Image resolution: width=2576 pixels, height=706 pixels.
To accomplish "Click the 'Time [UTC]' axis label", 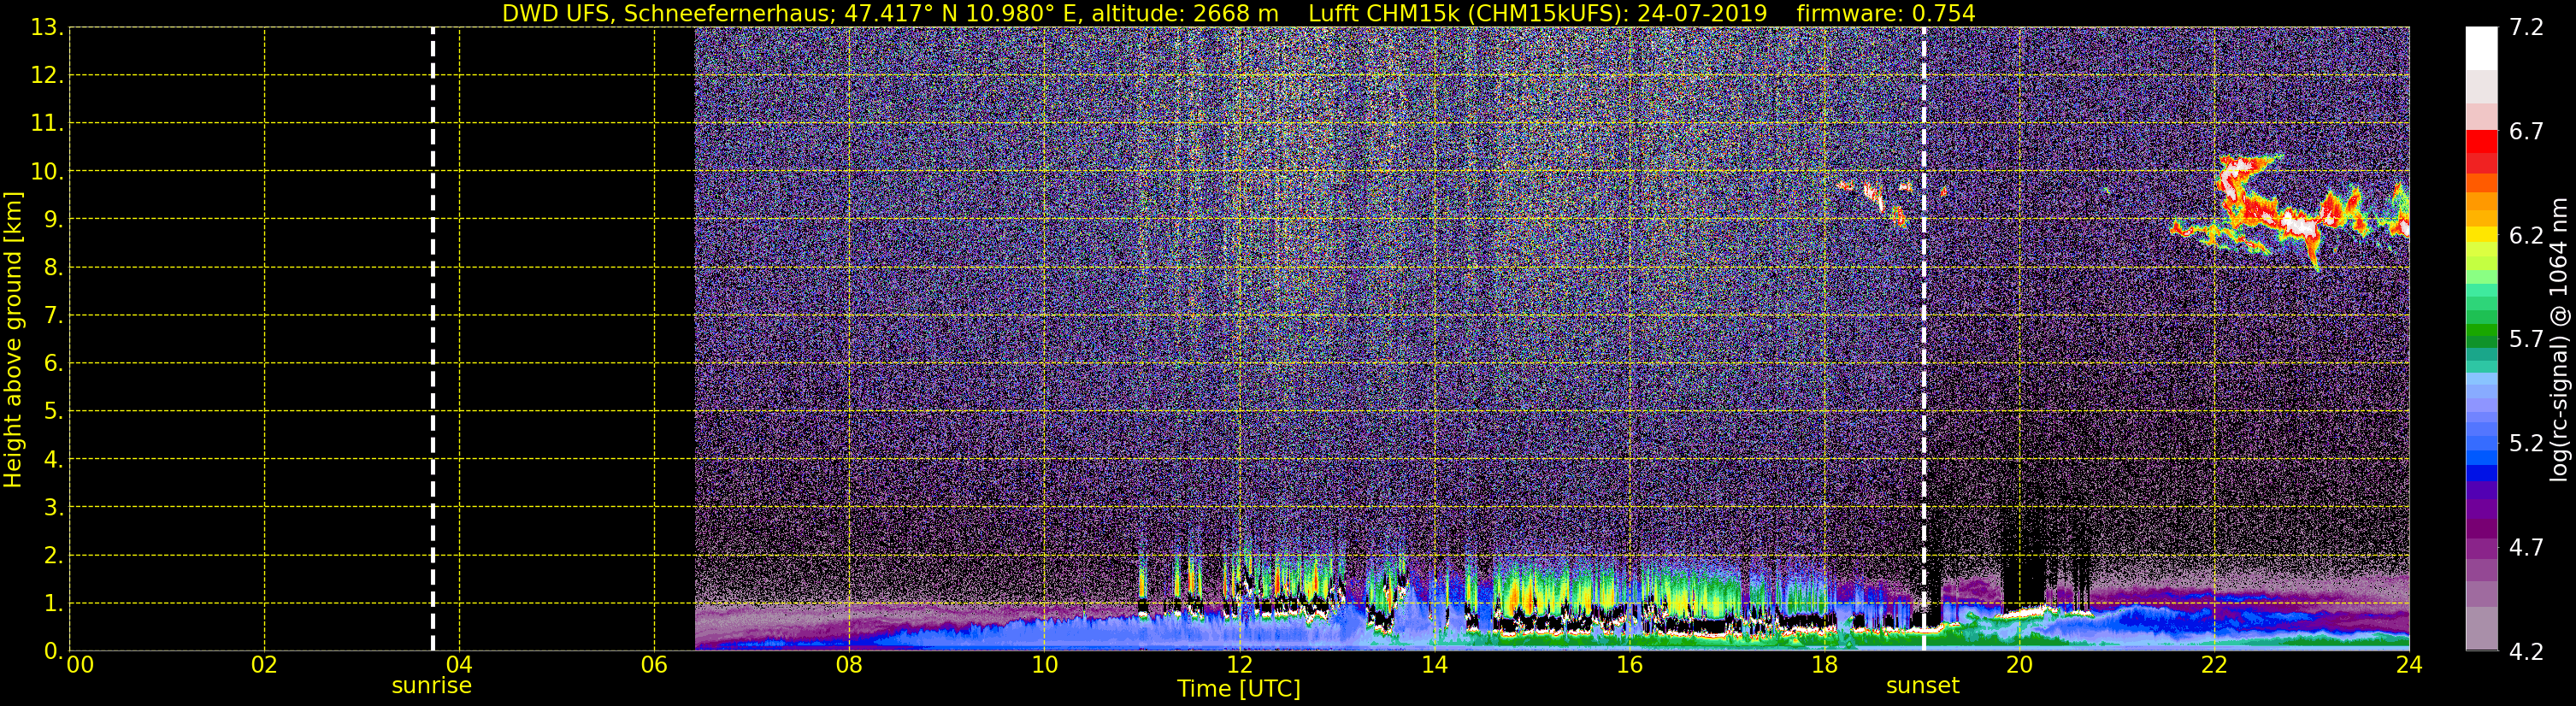I will click(x=1239, y=689).
